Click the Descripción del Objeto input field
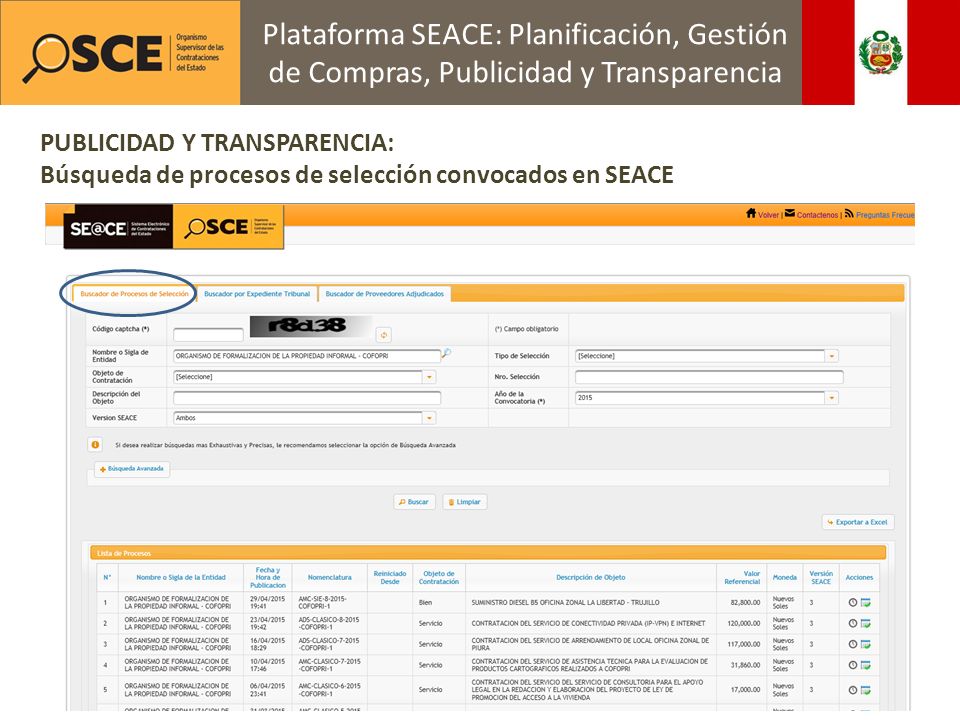 coord(307,398)
